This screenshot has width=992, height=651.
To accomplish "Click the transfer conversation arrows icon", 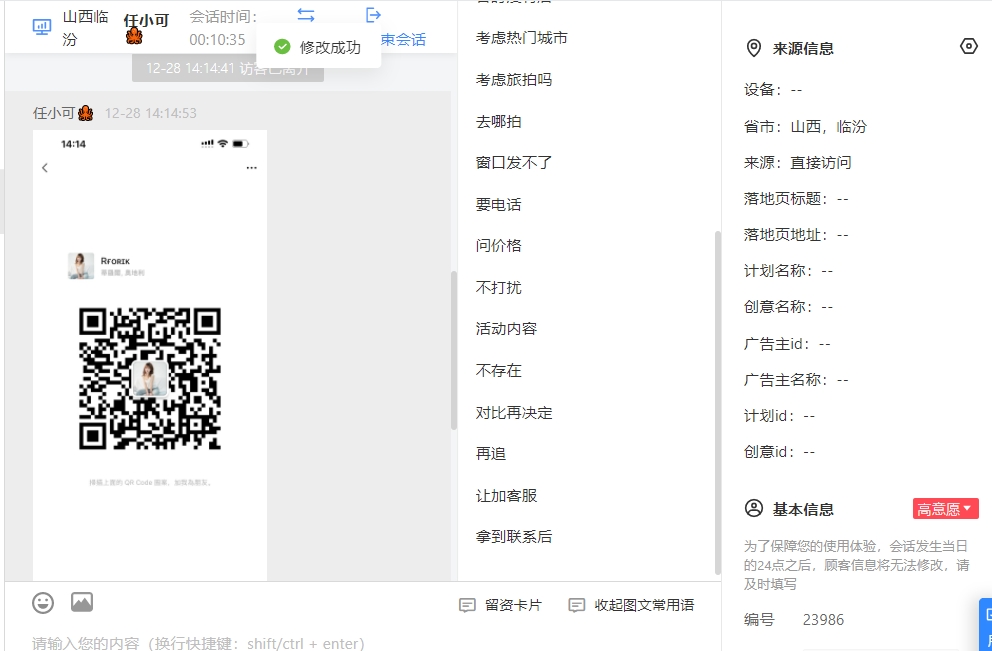I will 306,15.
